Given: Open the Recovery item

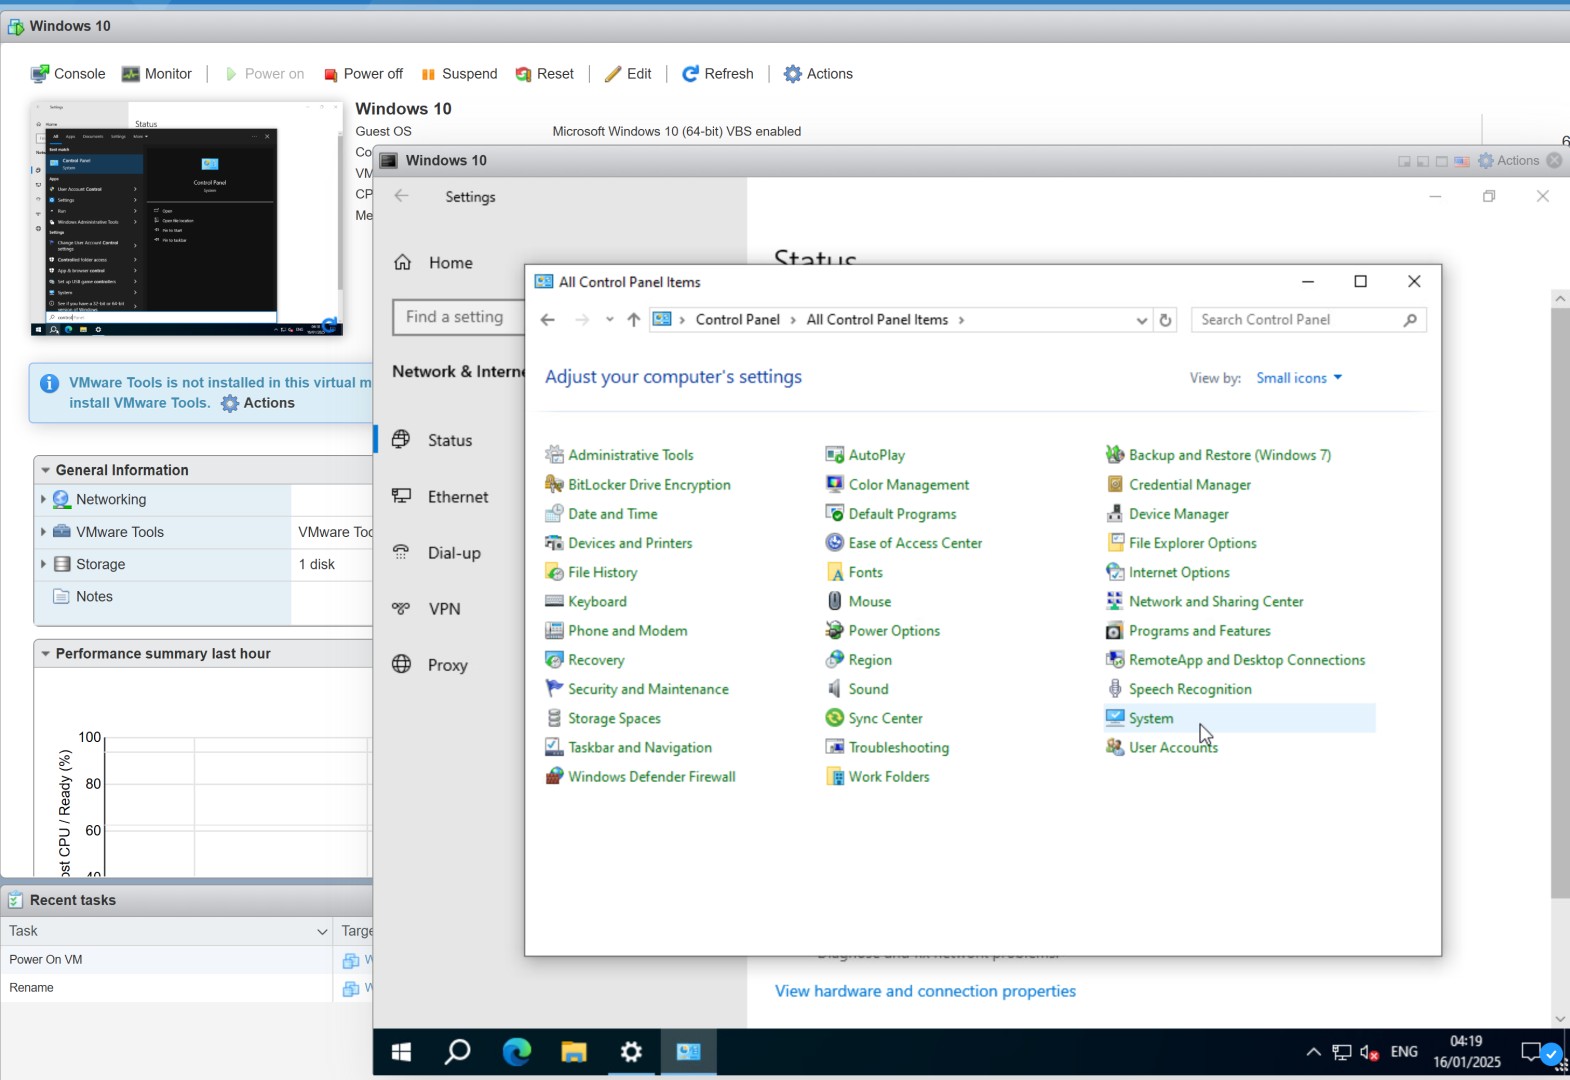Looking at the screenshot, I should (x=585, y=660).
